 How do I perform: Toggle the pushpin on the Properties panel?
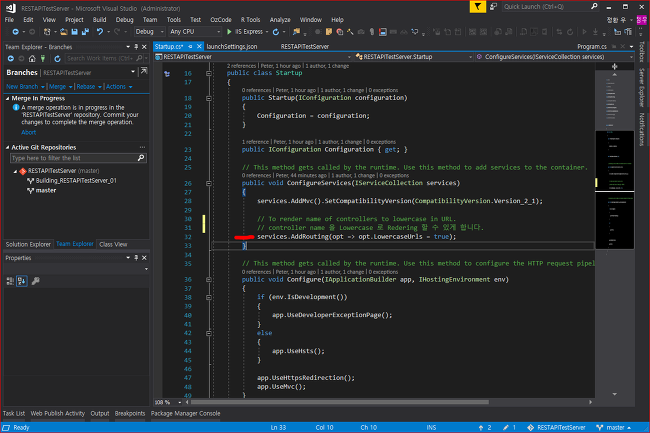click(x=136, y=258)
